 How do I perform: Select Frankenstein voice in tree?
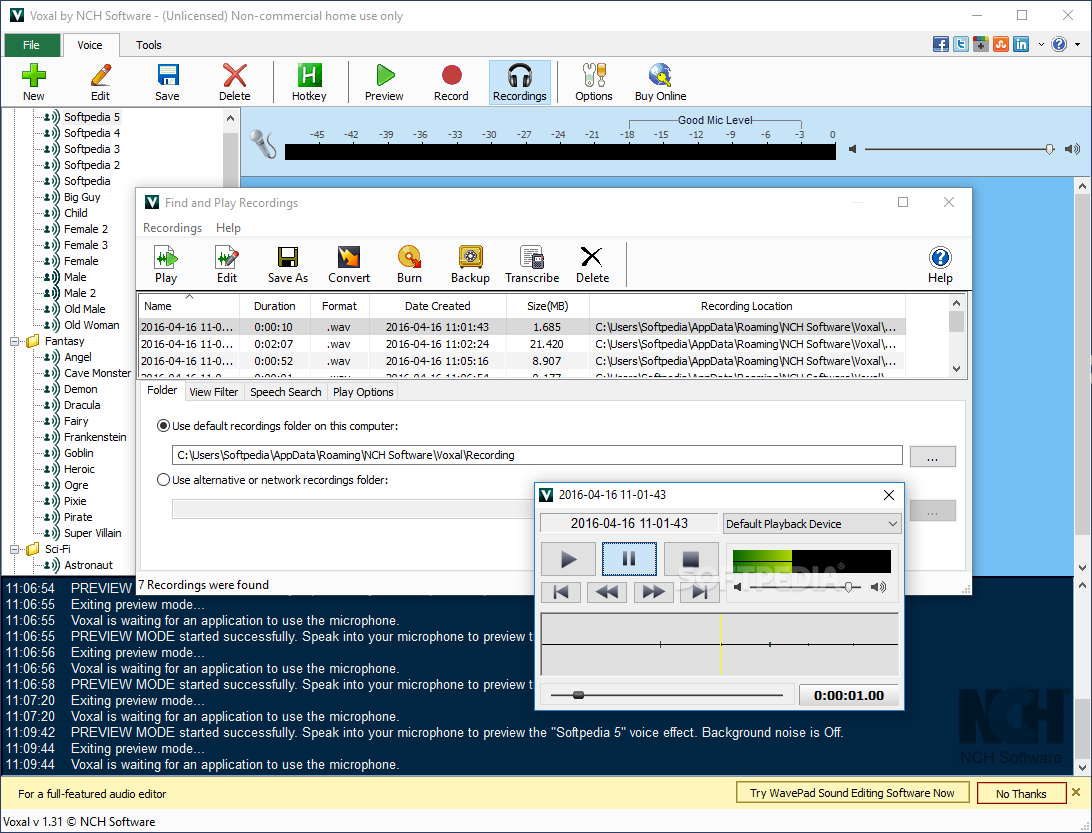95,437
